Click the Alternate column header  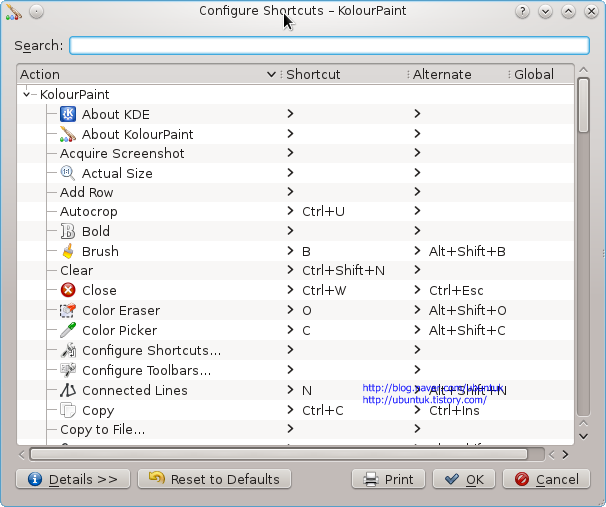coord(458,74)
